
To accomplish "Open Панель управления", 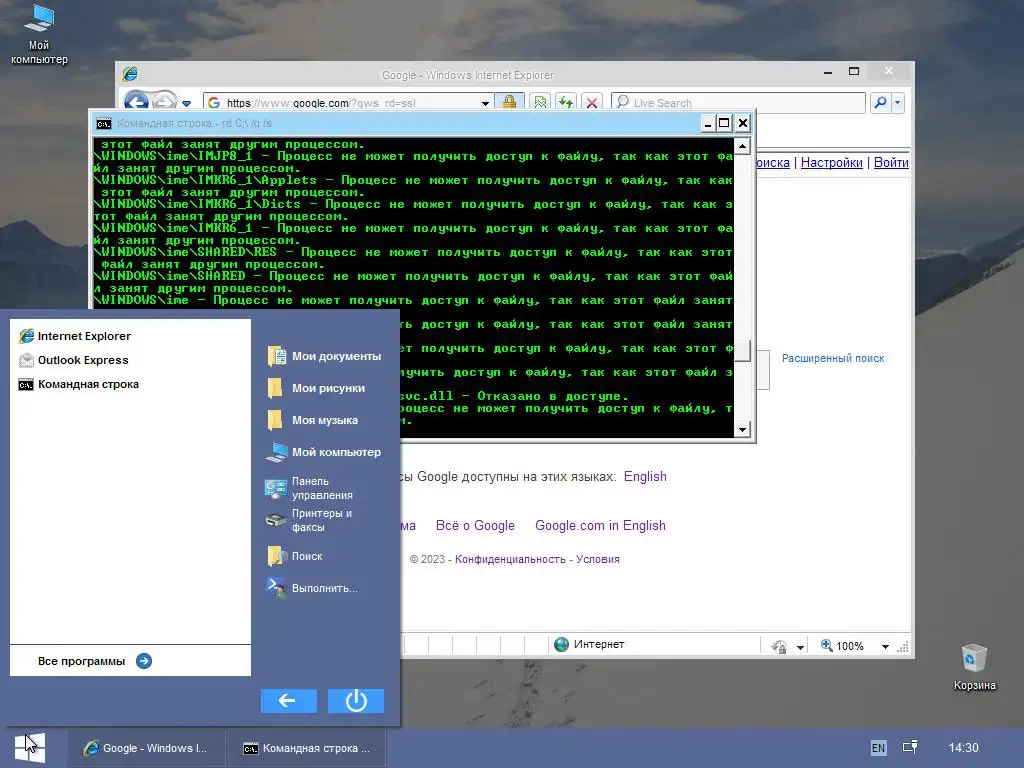I will click(x=310, y=488).
